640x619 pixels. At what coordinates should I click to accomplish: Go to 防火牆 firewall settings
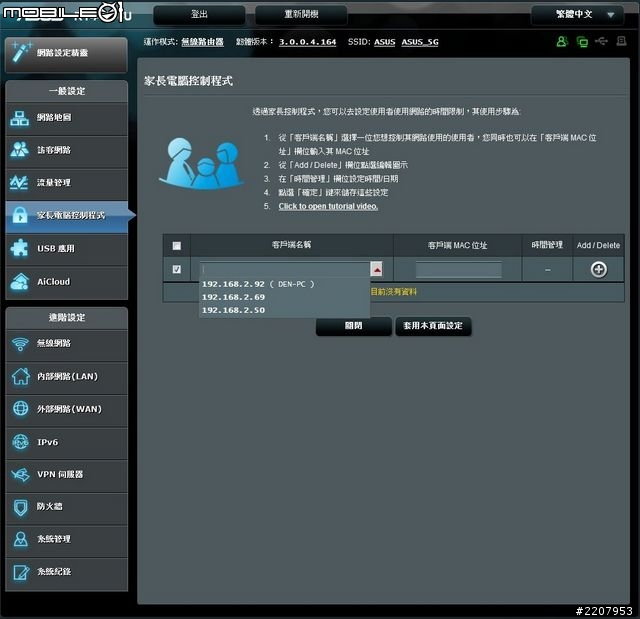pyautogui.click(x=66, y=507)
